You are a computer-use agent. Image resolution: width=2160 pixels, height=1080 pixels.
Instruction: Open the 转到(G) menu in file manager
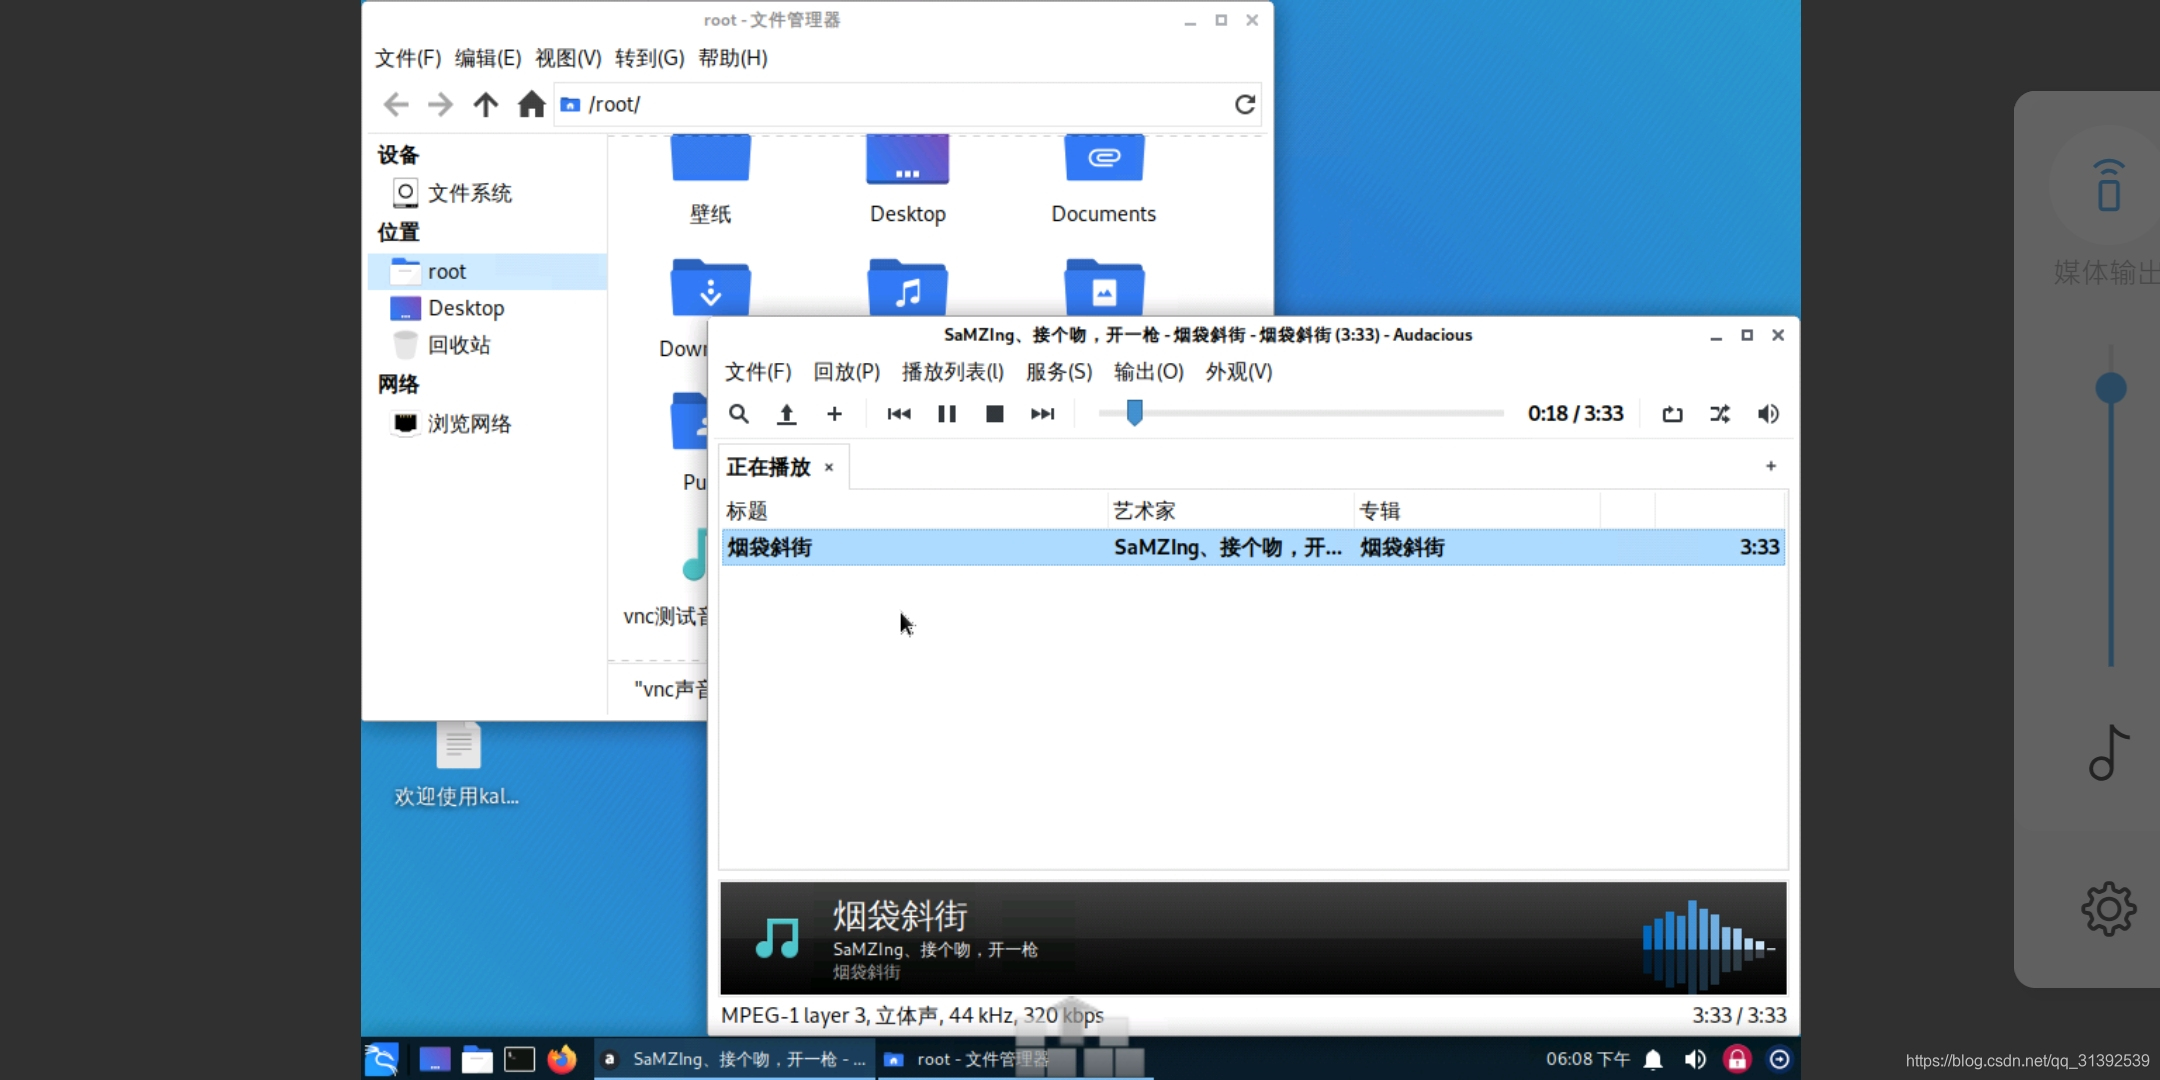(x=650, y=58)
